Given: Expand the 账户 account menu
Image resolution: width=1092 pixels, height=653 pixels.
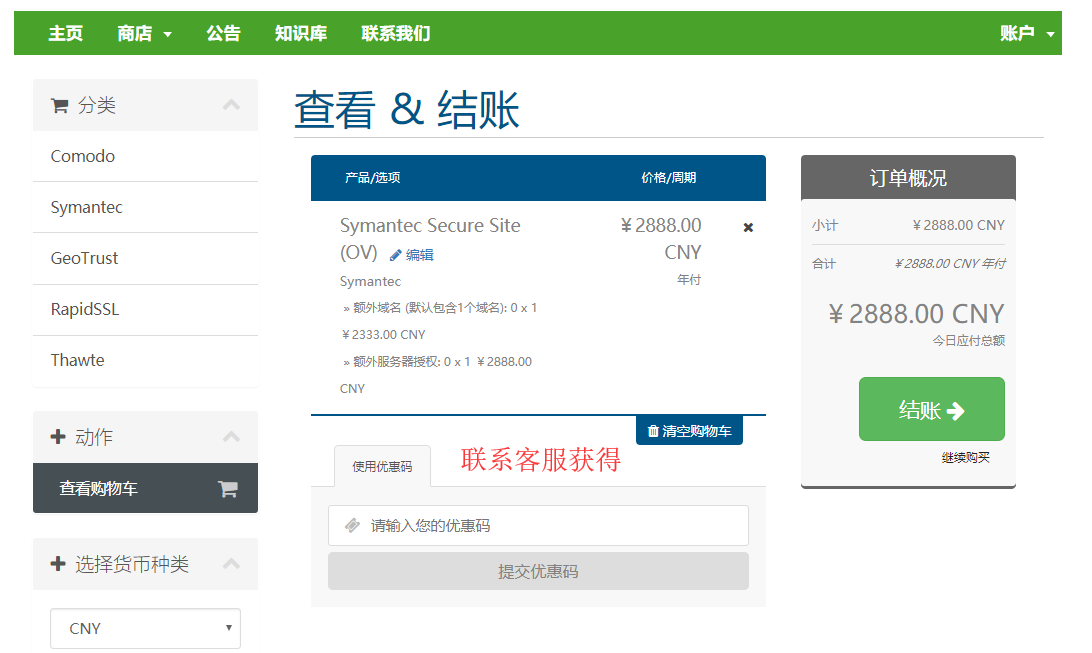Looking at the screenshot, I should coord(1027,33).
